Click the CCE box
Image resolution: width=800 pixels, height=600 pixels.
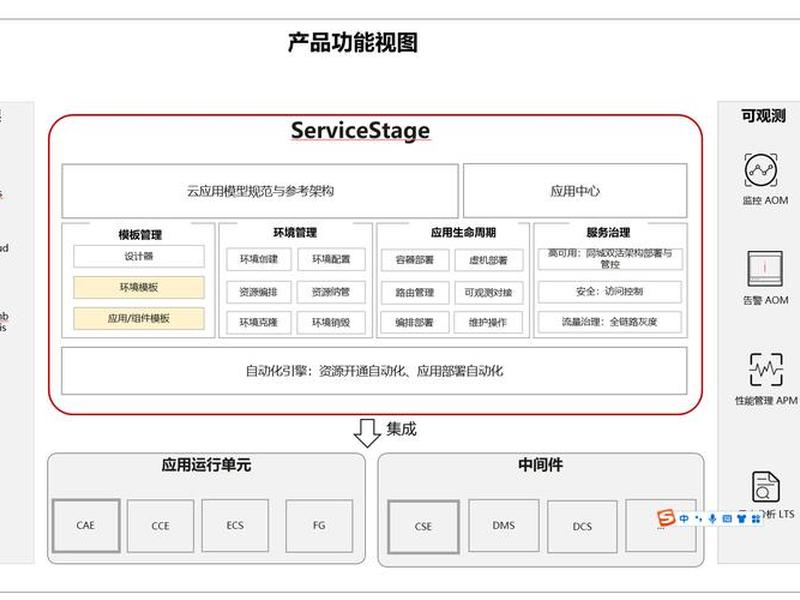pos(160,526)
